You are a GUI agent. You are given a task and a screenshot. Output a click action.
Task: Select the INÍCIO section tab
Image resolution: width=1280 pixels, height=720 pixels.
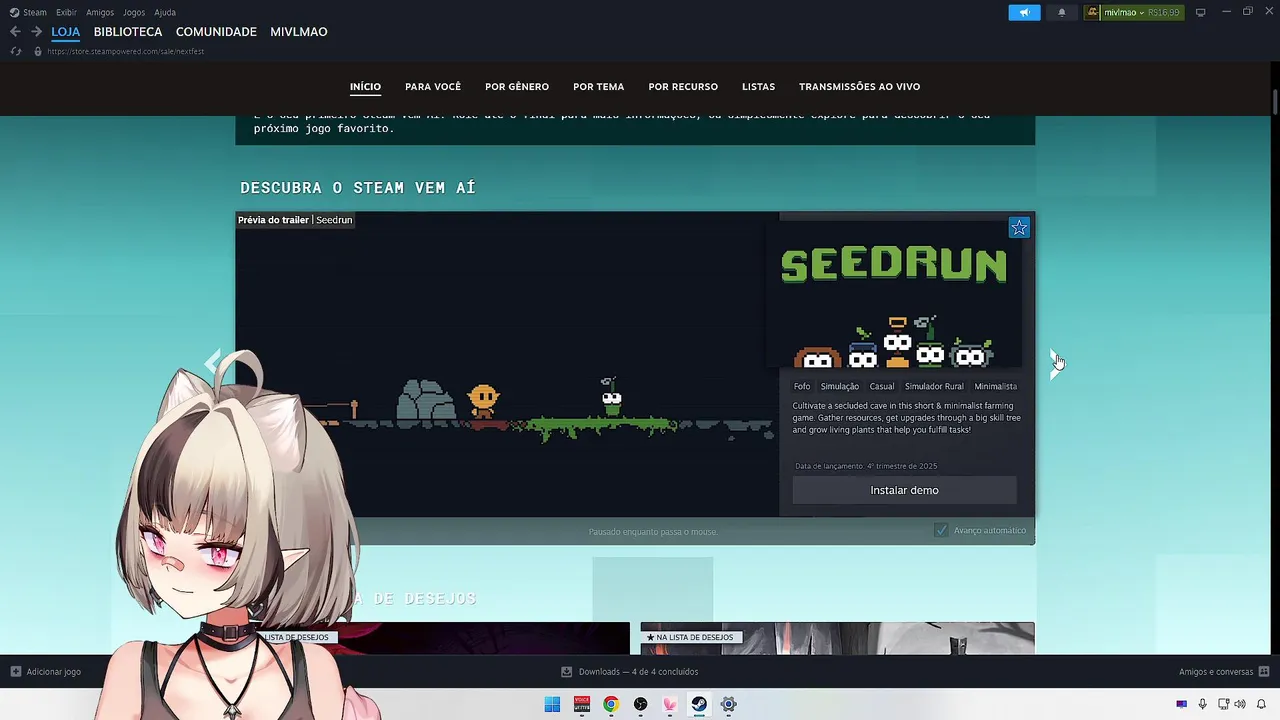click(365, 87)
